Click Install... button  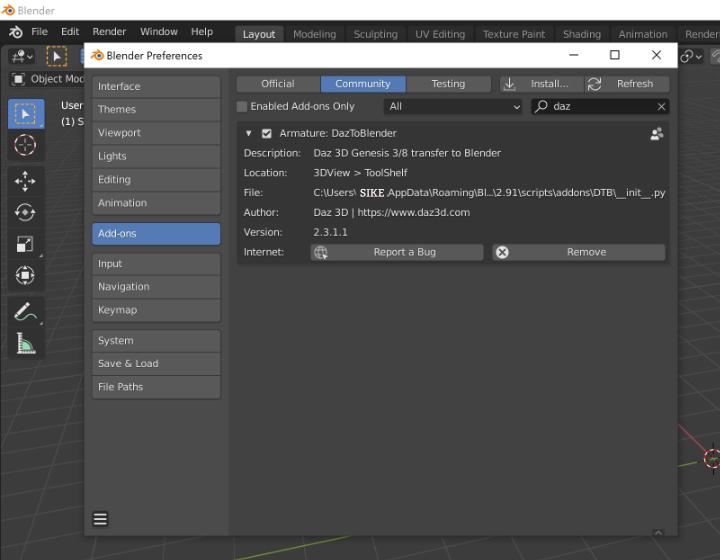[x=541, y=84]
